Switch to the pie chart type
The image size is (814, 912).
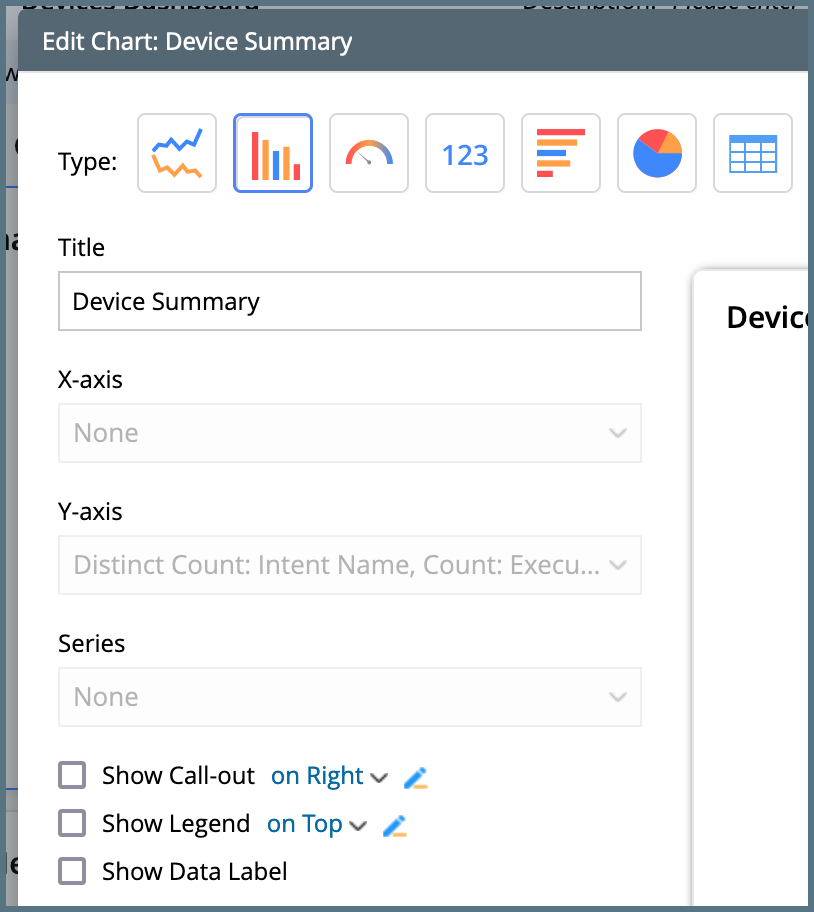tap(657, 153)
